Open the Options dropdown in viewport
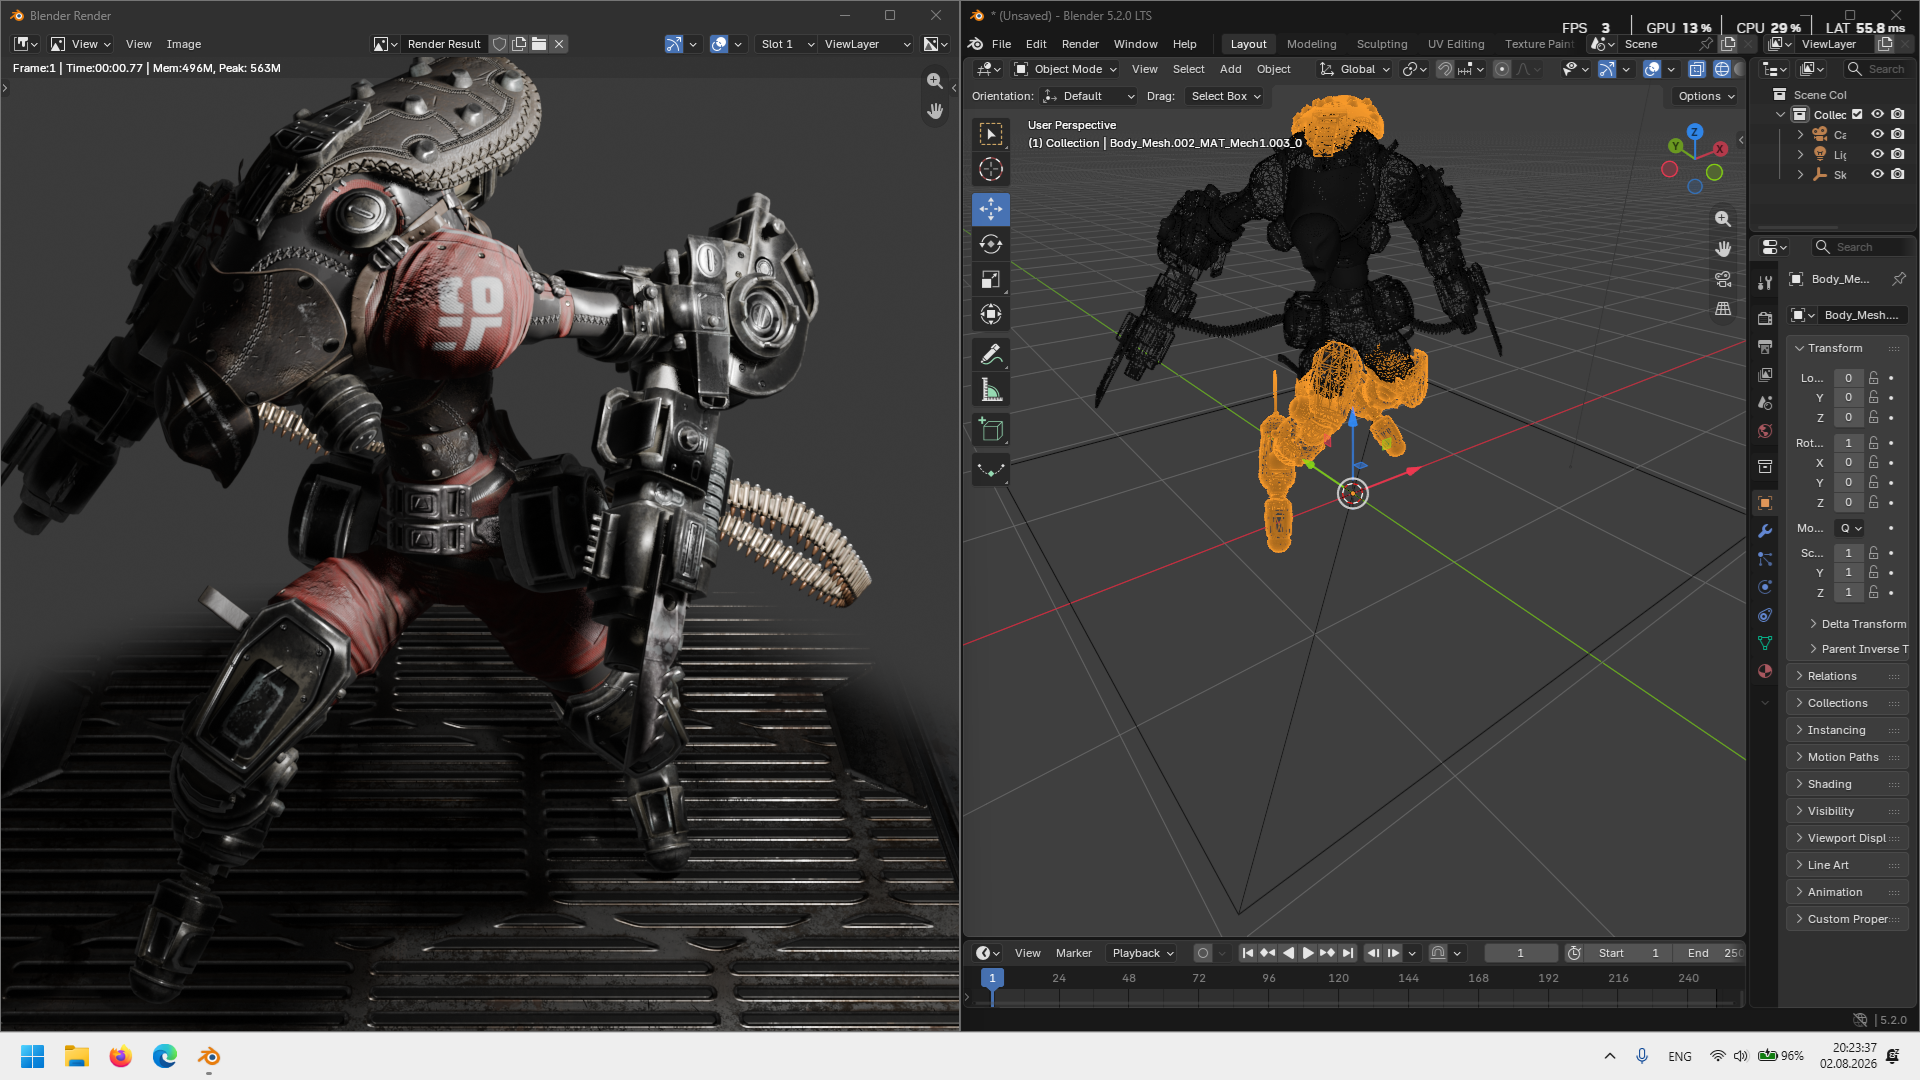 1706,96
